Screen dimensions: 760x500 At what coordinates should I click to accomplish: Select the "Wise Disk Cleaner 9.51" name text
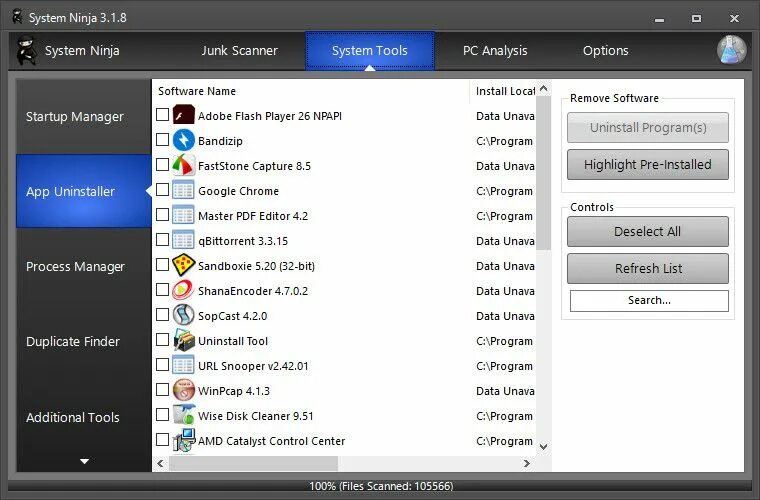[x=256, y=416]
